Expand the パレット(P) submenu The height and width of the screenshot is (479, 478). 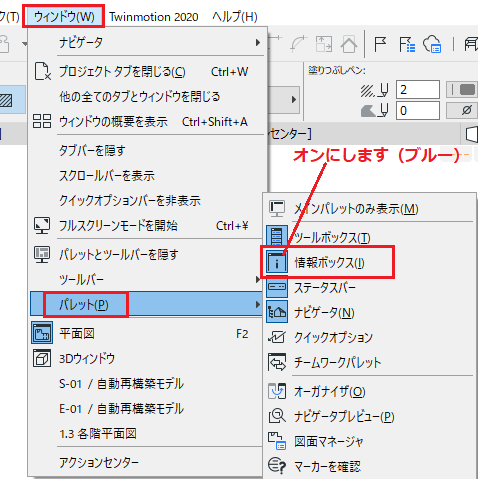[x=146, y=304]
